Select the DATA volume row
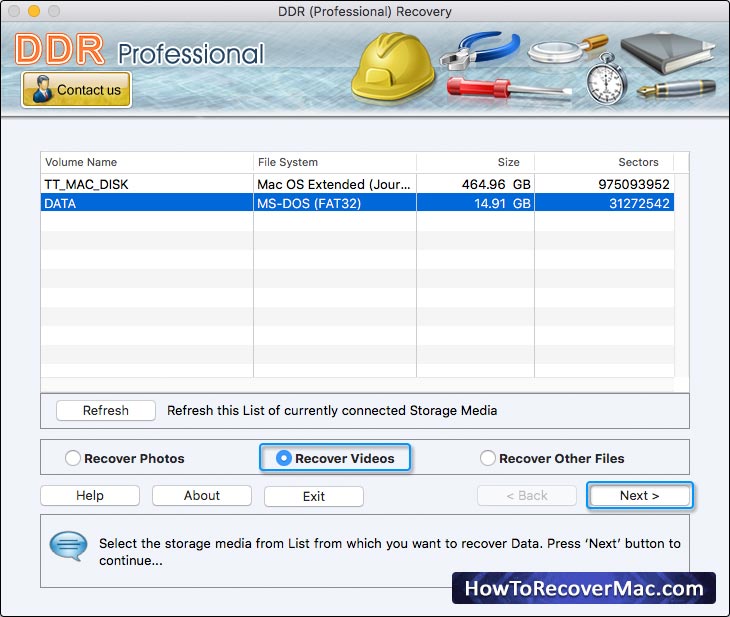The width and height of the screenshot is (730, 617). [x=357, y=203]
